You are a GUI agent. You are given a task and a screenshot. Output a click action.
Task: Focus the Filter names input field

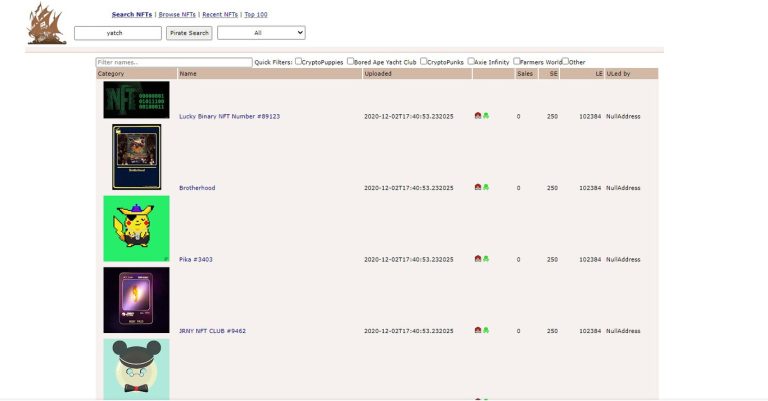pyautogui.click(x=174, y=62)
